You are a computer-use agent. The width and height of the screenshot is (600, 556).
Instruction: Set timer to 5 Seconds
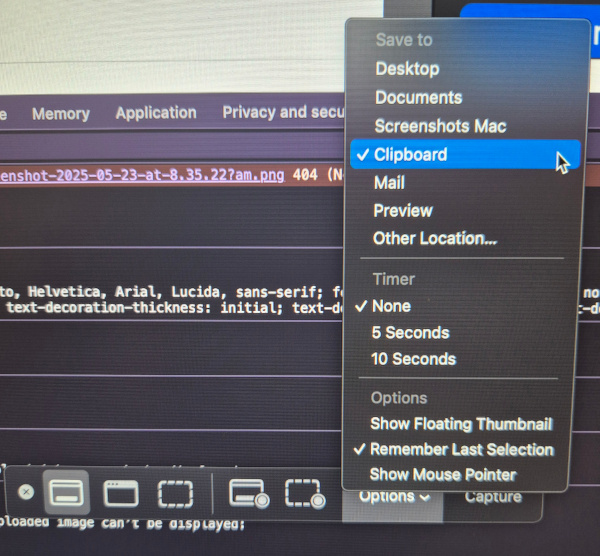click(x=410, y=333)
